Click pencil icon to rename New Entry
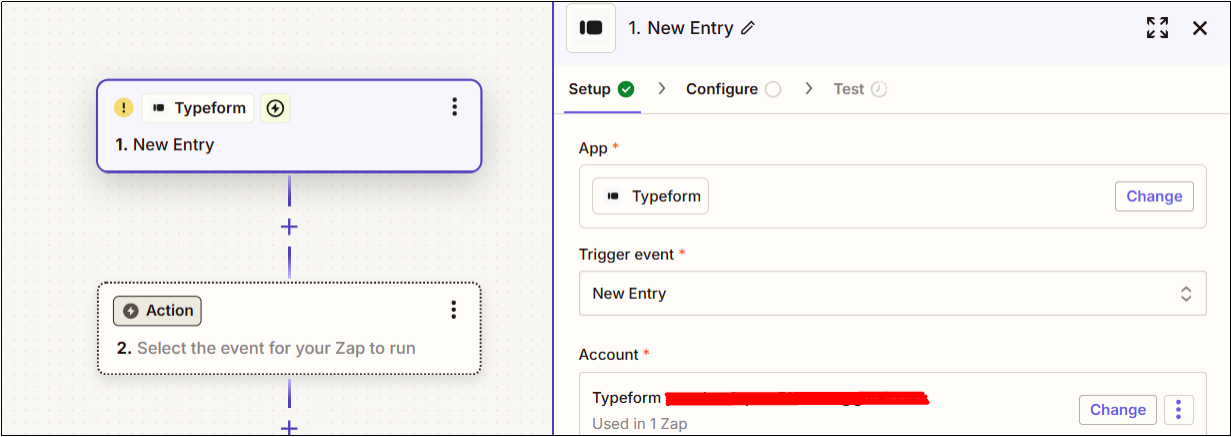 click(748, 28)
